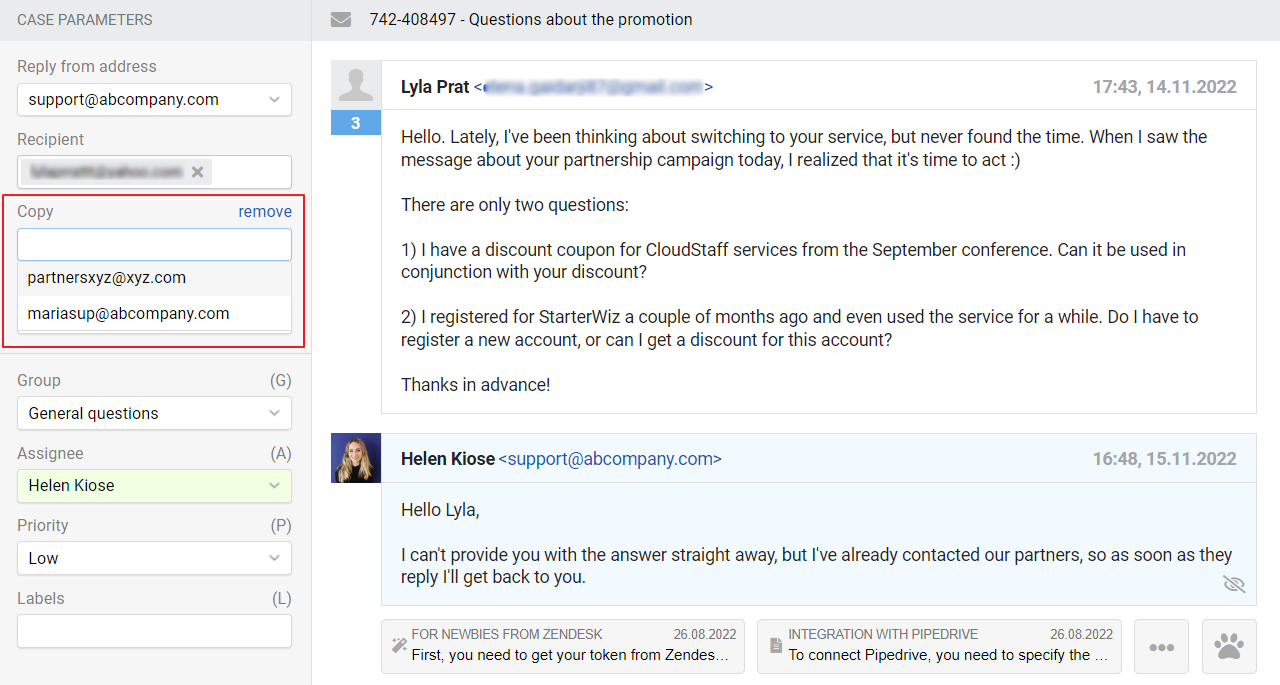Focus the Copy email input field
The image size is (1280, 685).
(154, 245)
